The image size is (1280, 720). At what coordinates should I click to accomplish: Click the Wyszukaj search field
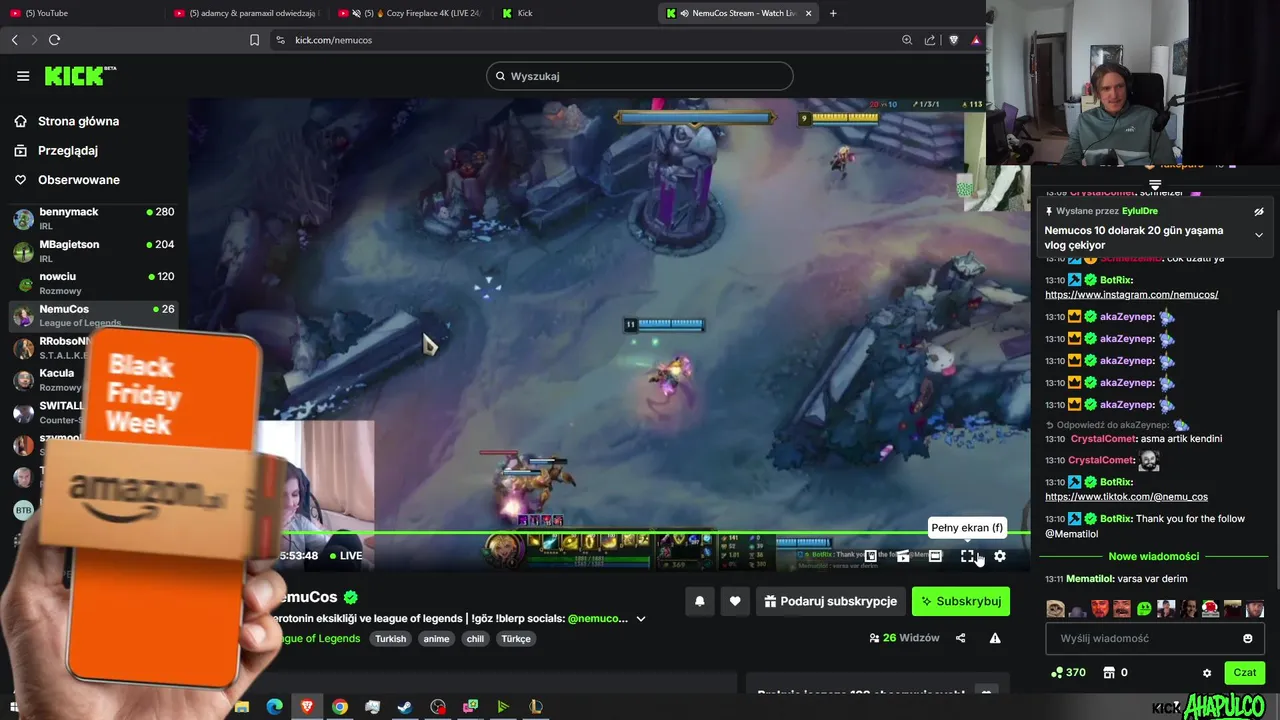click(640, 76)
